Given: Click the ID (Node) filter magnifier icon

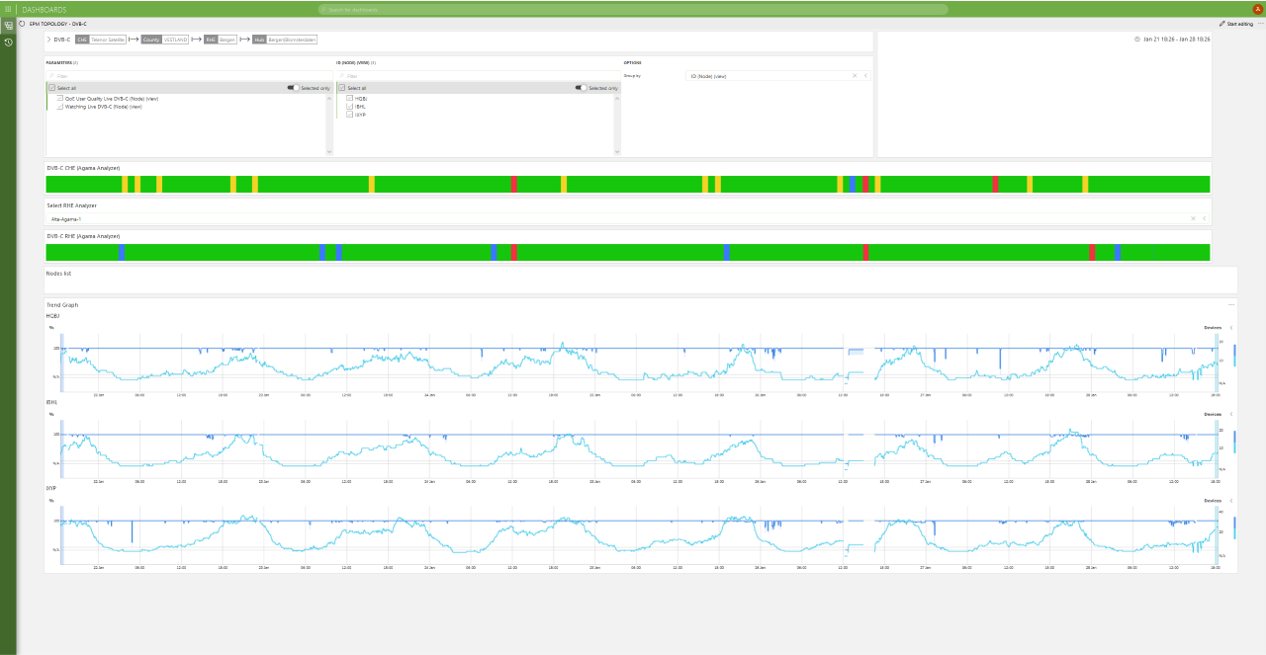Looking at the screenshot, I should point(342,75).
